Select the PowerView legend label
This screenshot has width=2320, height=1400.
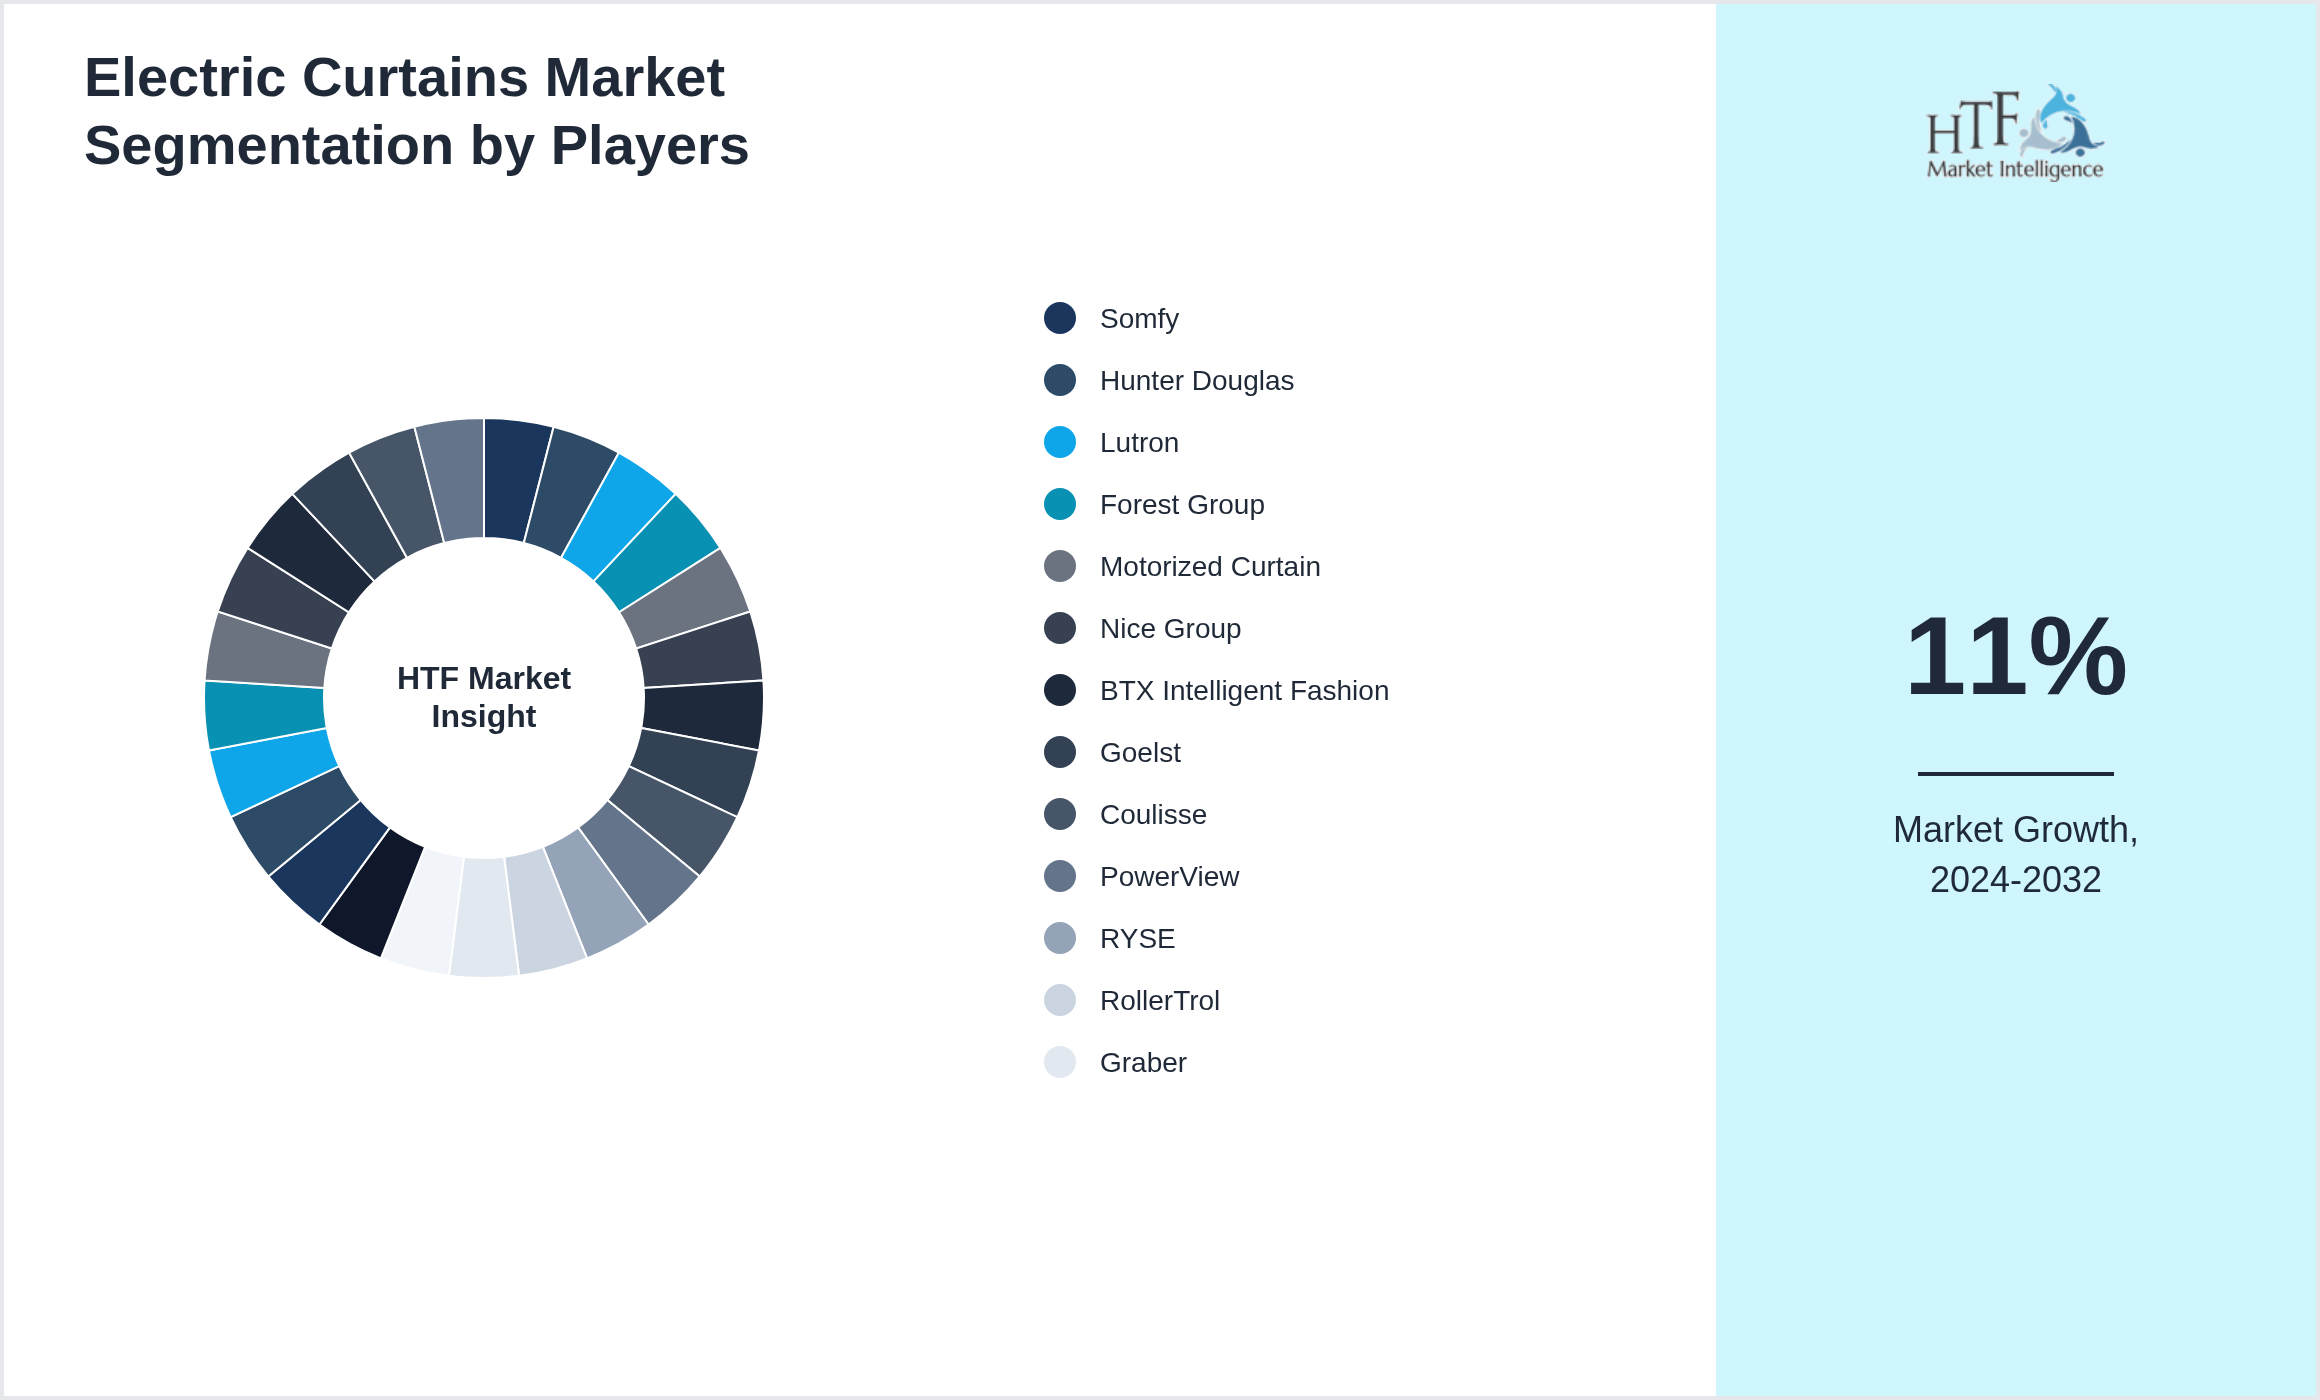point(1169,877)
